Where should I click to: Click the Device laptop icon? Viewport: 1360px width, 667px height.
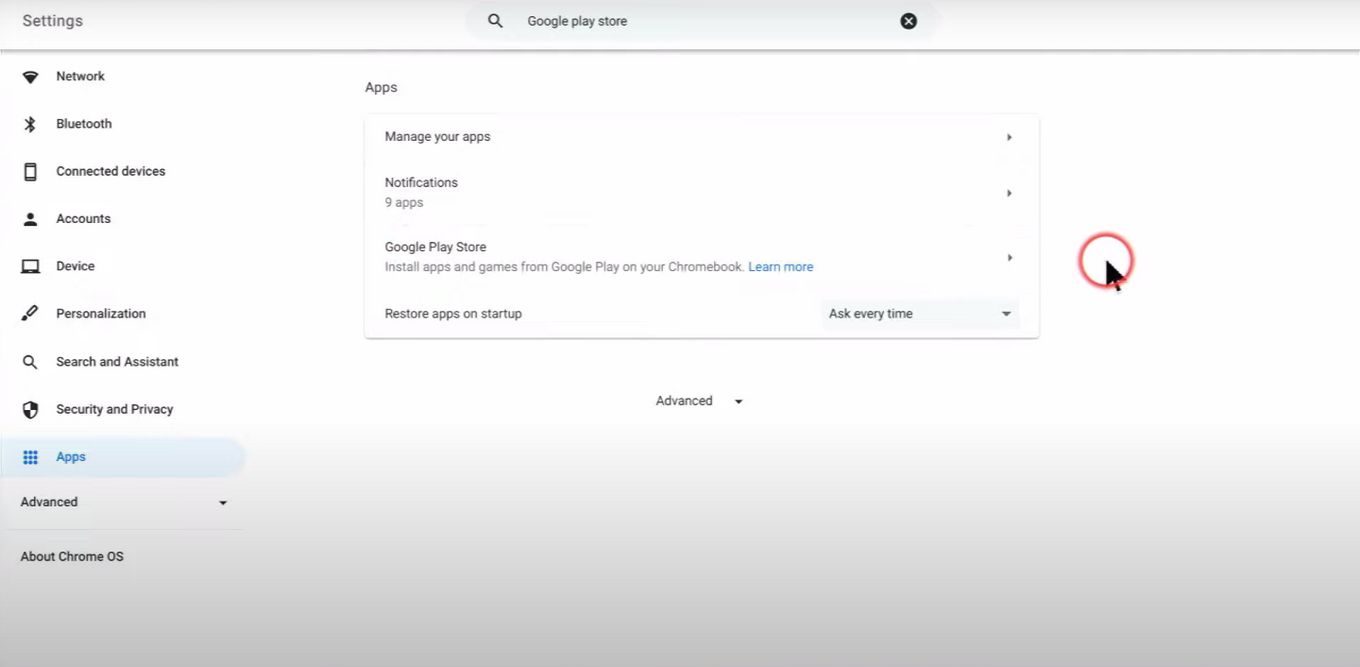click(30, 266)
